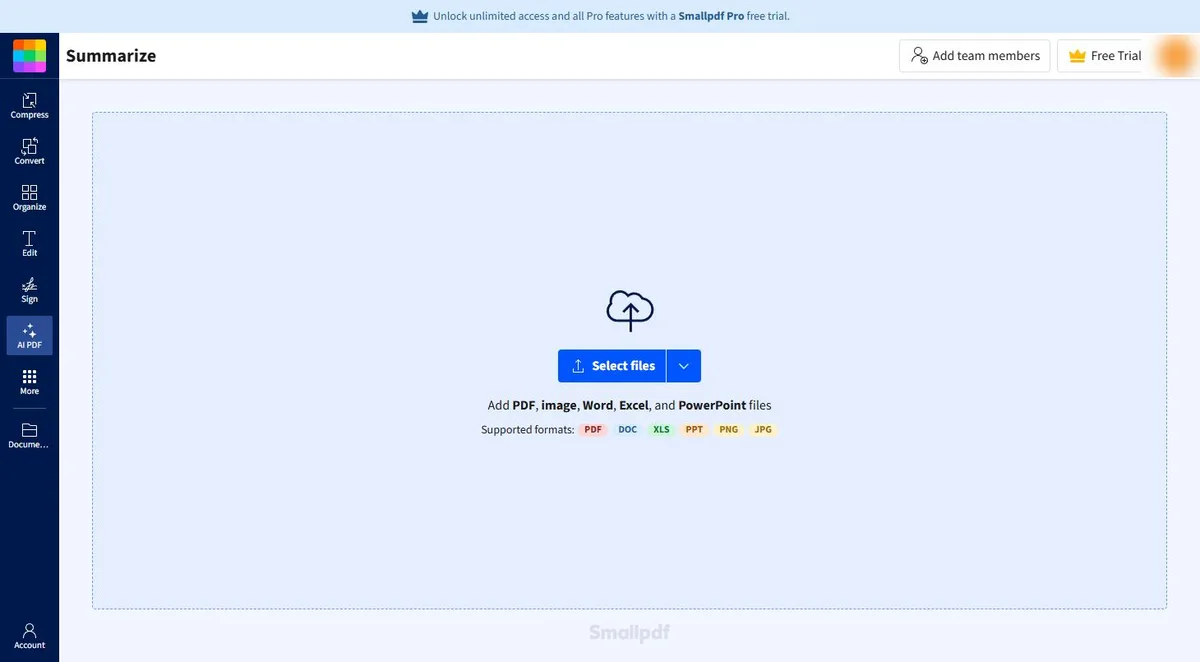Expand the Select files dropdown arrow

(684, 366)
